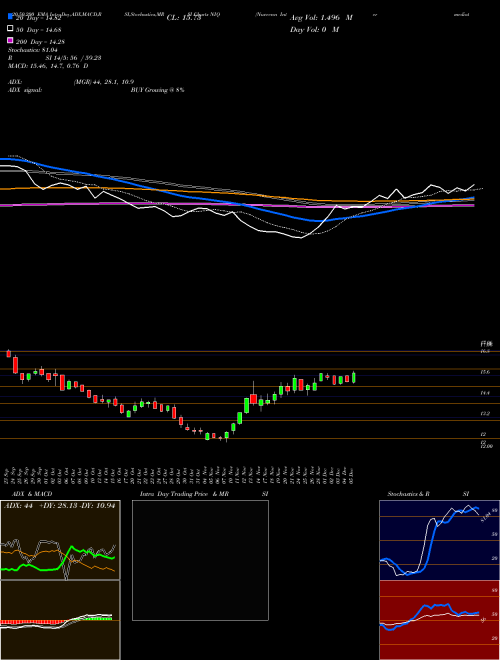
Task: Open the ADX line chart panel
Action: pyautogui.click(x=60, y=540)
